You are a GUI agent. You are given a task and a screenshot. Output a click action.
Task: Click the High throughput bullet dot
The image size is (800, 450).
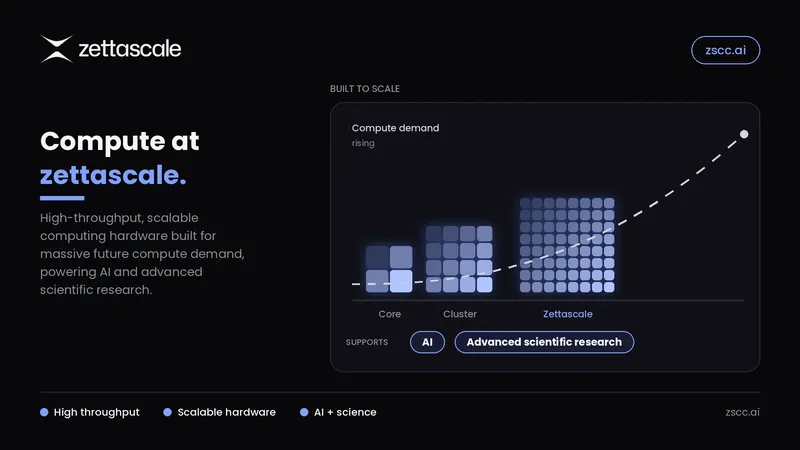(x=44, y=412)
